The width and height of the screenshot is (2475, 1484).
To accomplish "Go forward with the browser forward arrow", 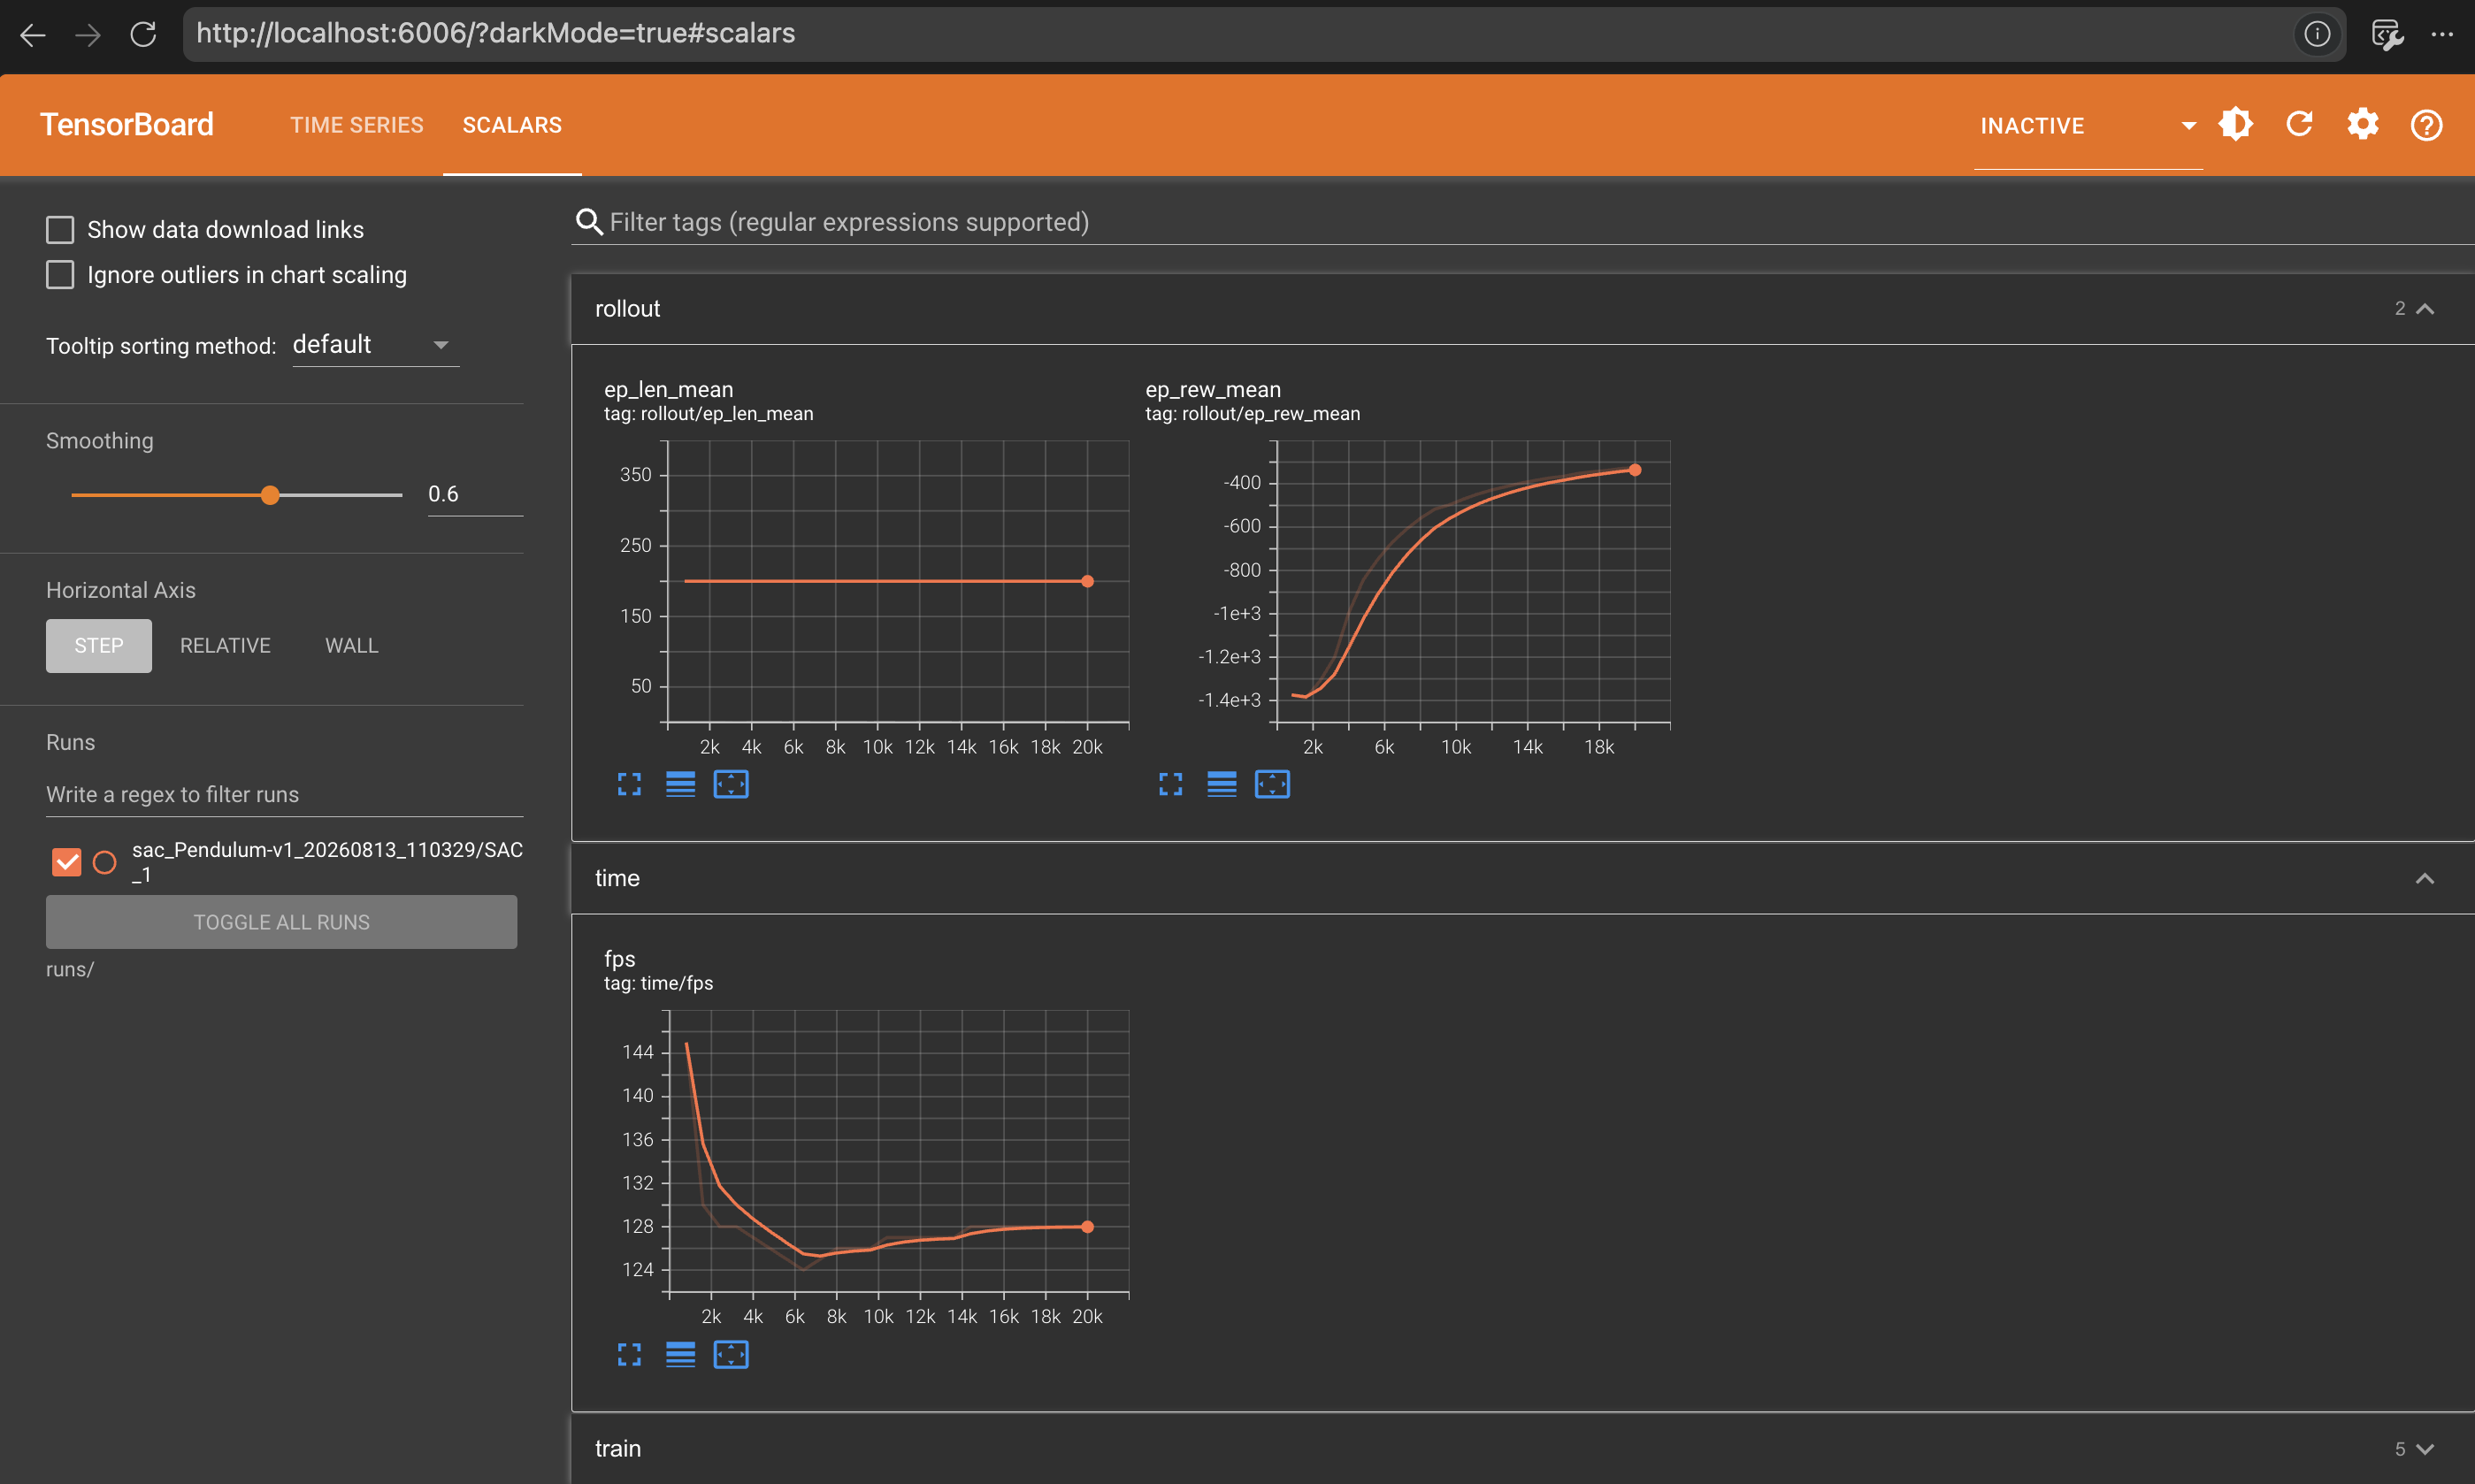I will pyautogui.click(x=88, y=35).
